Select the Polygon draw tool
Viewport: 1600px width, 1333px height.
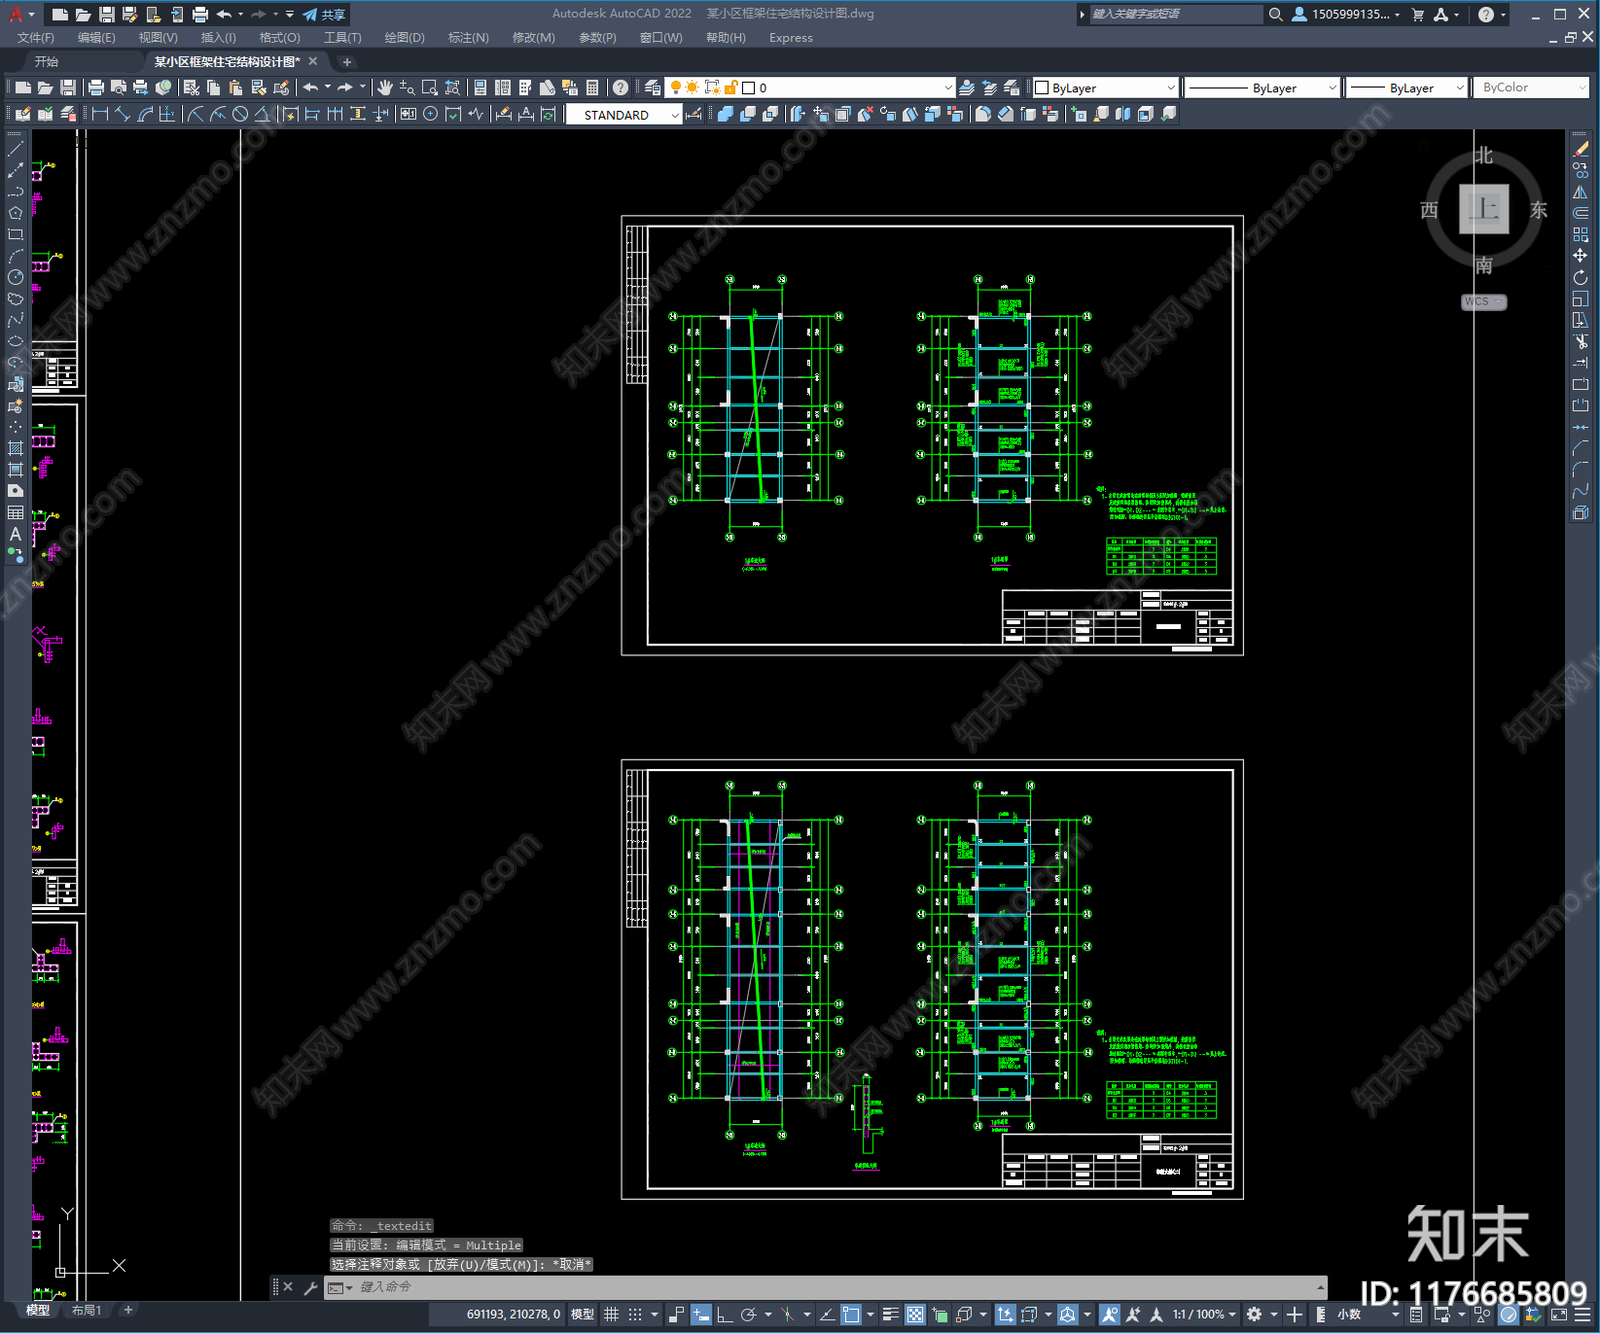point(15,213)
